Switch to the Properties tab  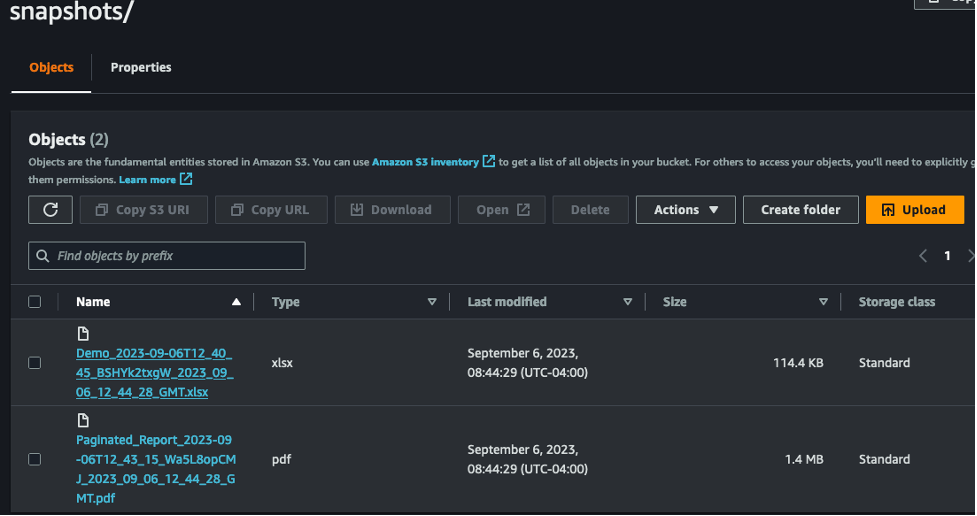tap(141, 67)
